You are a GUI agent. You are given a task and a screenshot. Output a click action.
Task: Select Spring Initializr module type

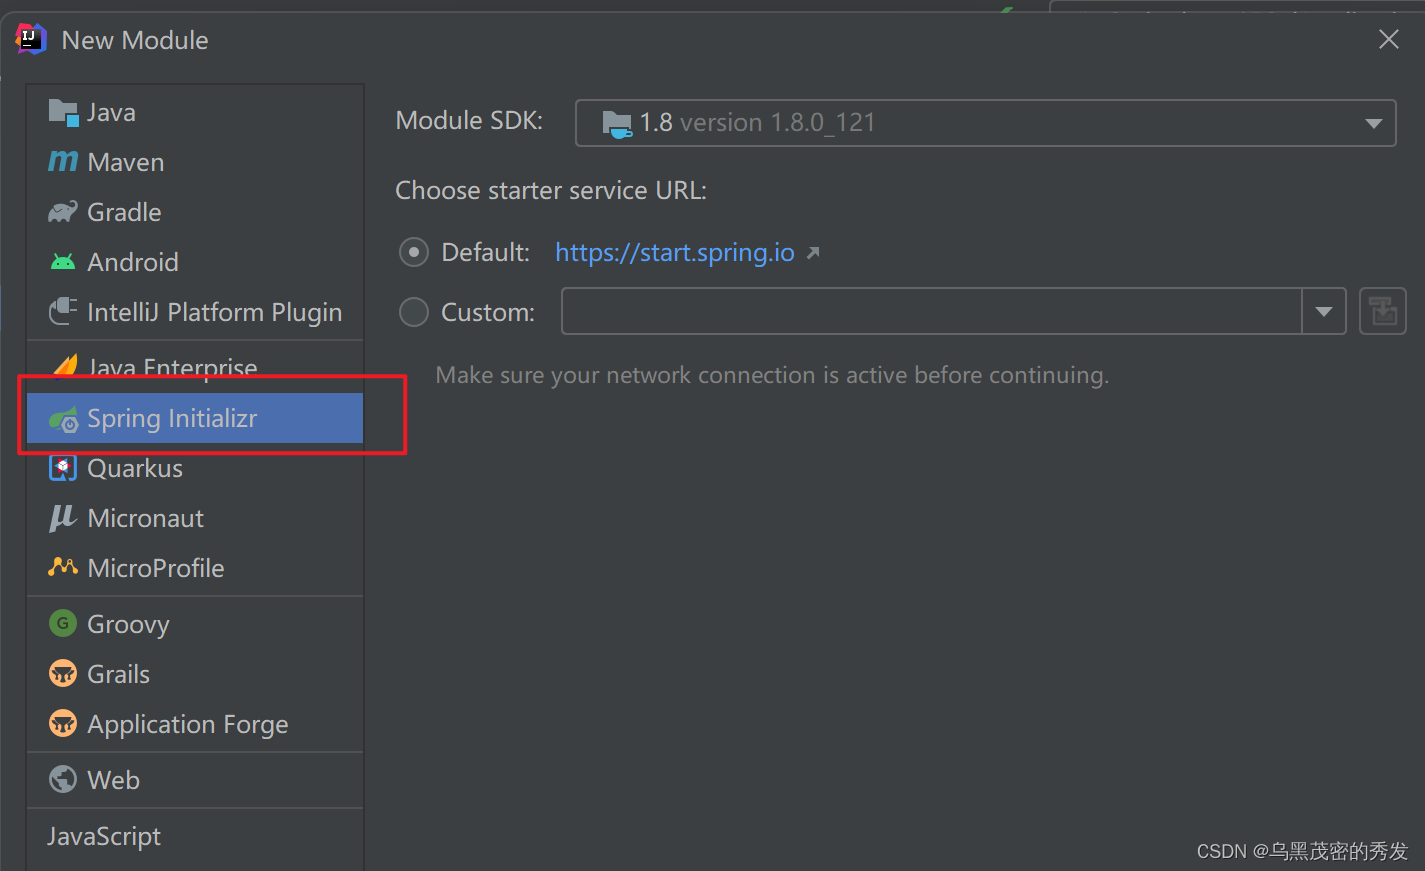[x=195, y=418]
